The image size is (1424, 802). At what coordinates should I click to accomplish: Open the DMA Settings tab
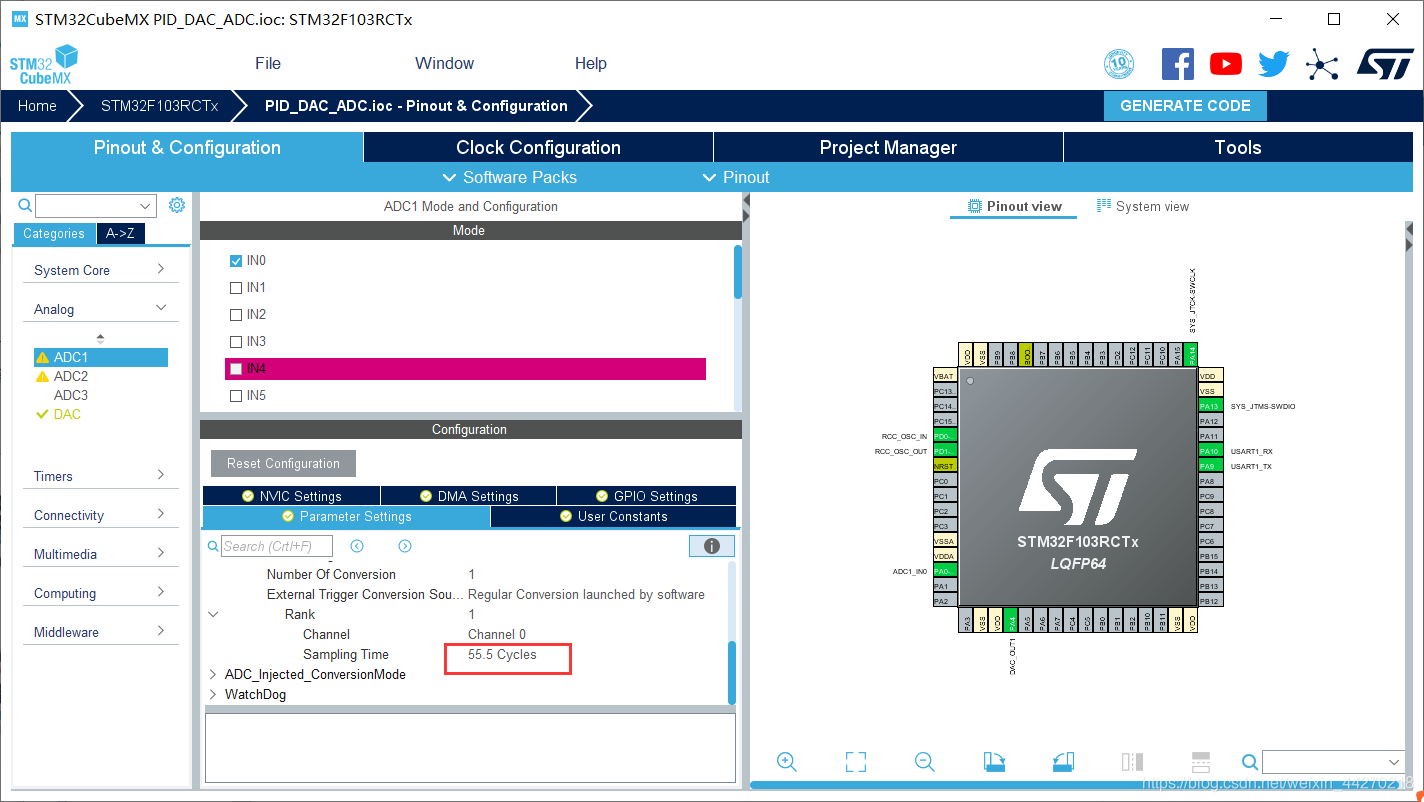tap(469, 496)
